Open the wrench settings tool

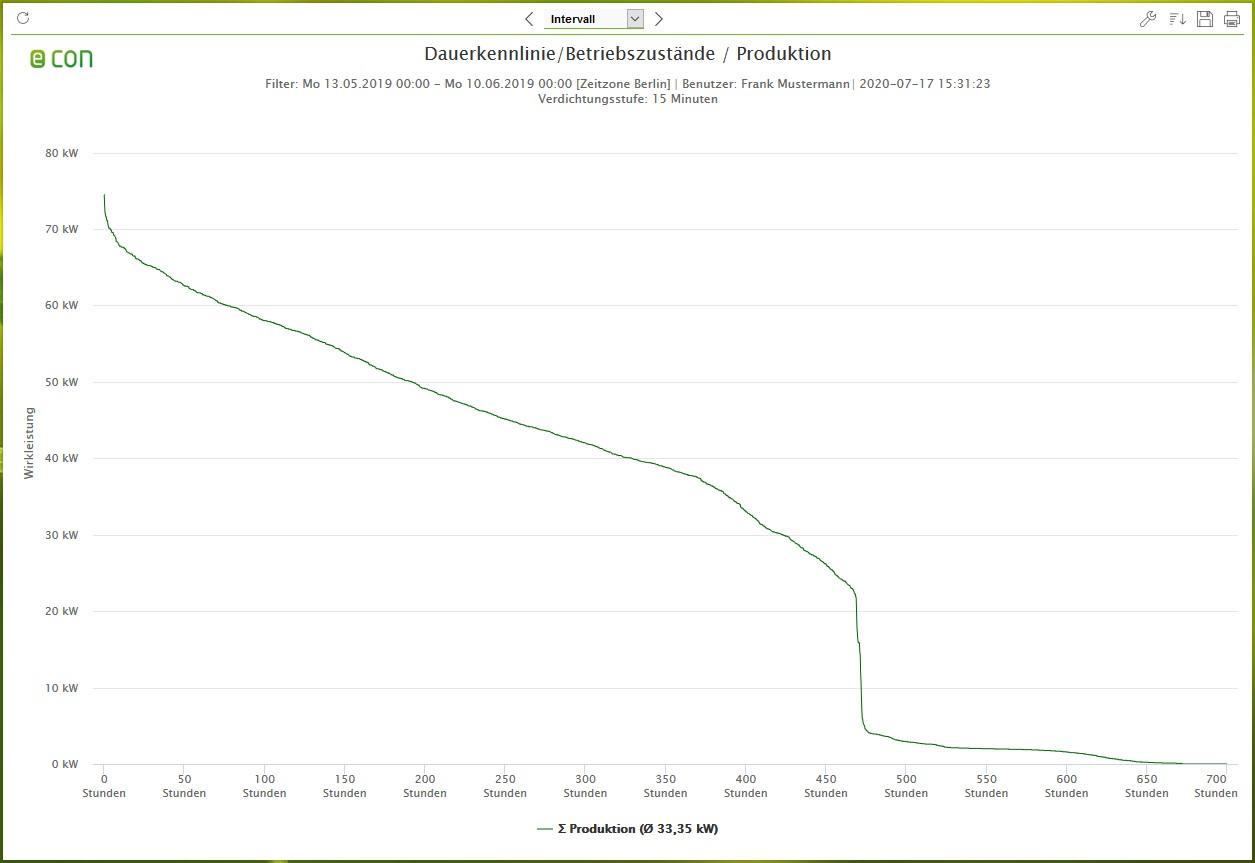(x=1148, y=18)
